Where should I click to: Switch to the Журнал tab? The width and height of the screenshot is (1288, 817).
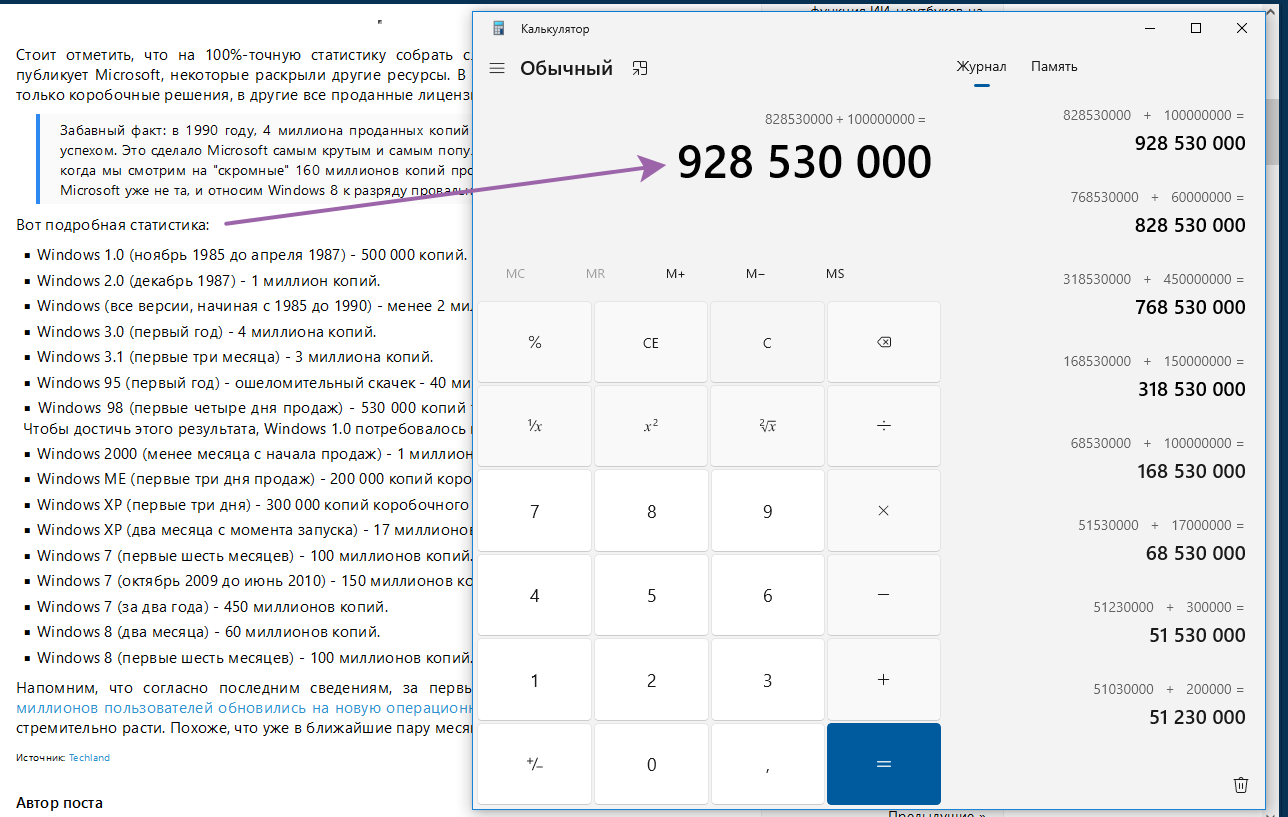[x=981, y=67]
